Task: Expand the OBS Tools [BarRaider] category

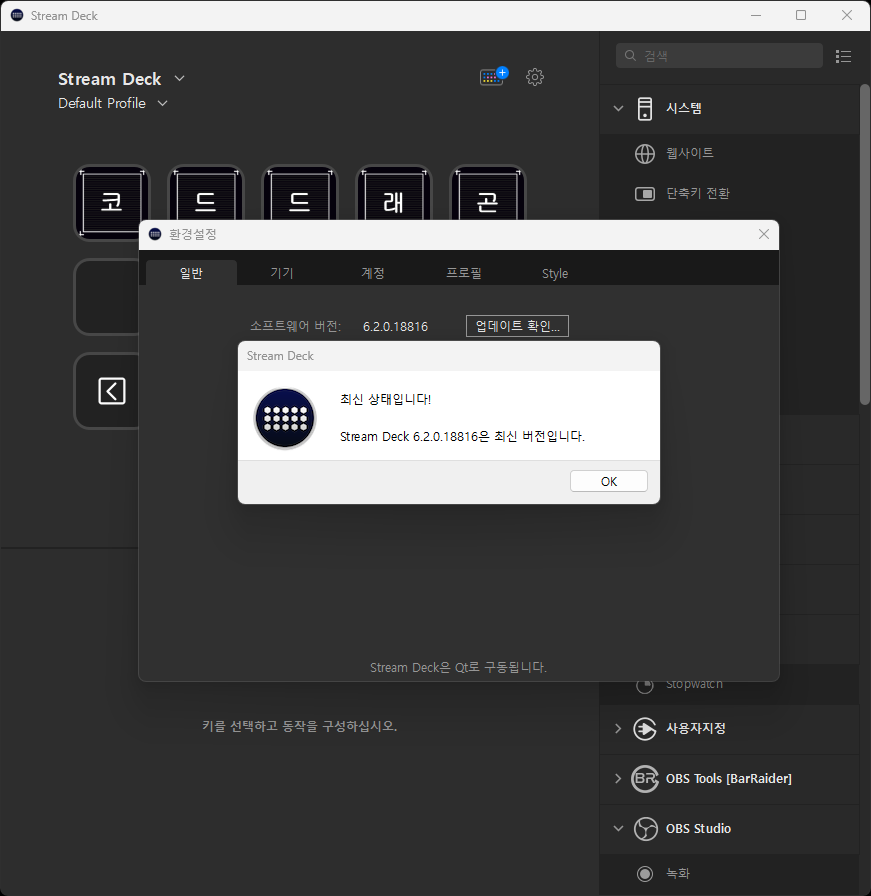Action: coord(618,778)
